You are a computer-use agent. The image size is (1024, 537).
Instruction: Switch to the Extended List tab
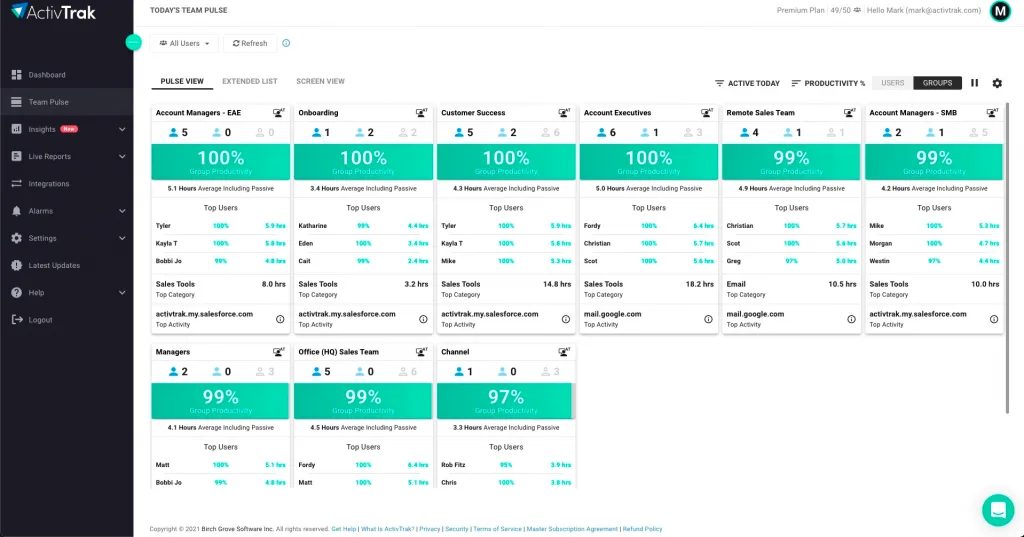pyautogui.click(x=249, y=81)
